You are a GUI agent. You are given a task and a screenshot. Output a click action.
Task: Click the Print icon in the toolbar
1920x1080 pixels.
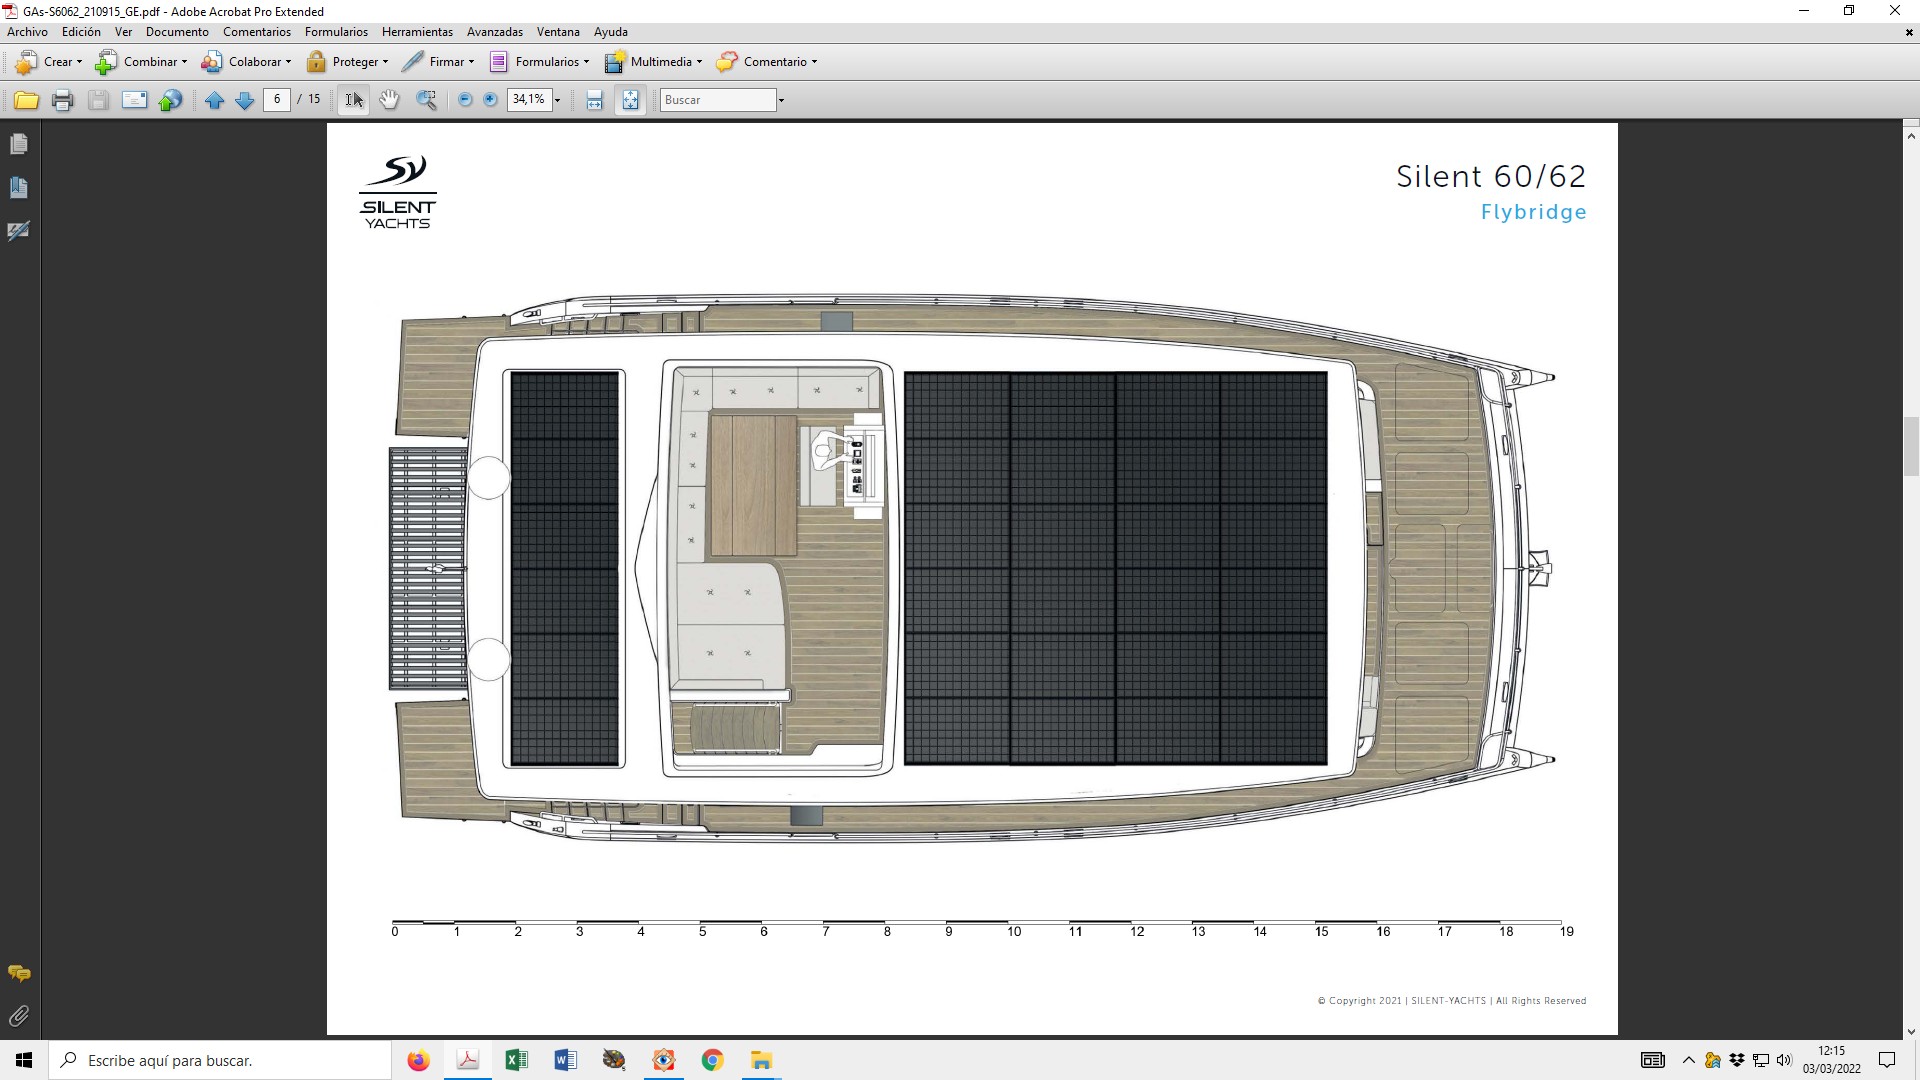[62, 100]
